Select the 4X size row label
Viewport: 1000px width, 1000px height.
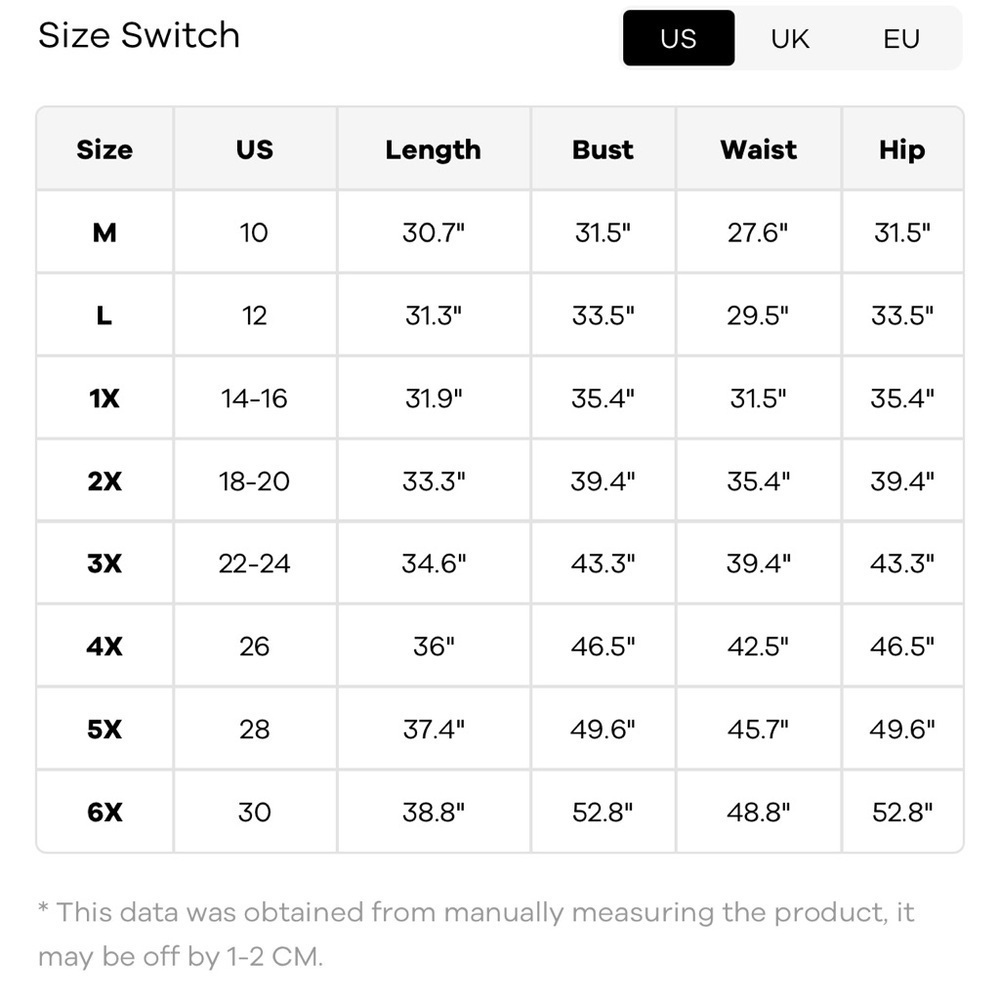coord(104,646)
